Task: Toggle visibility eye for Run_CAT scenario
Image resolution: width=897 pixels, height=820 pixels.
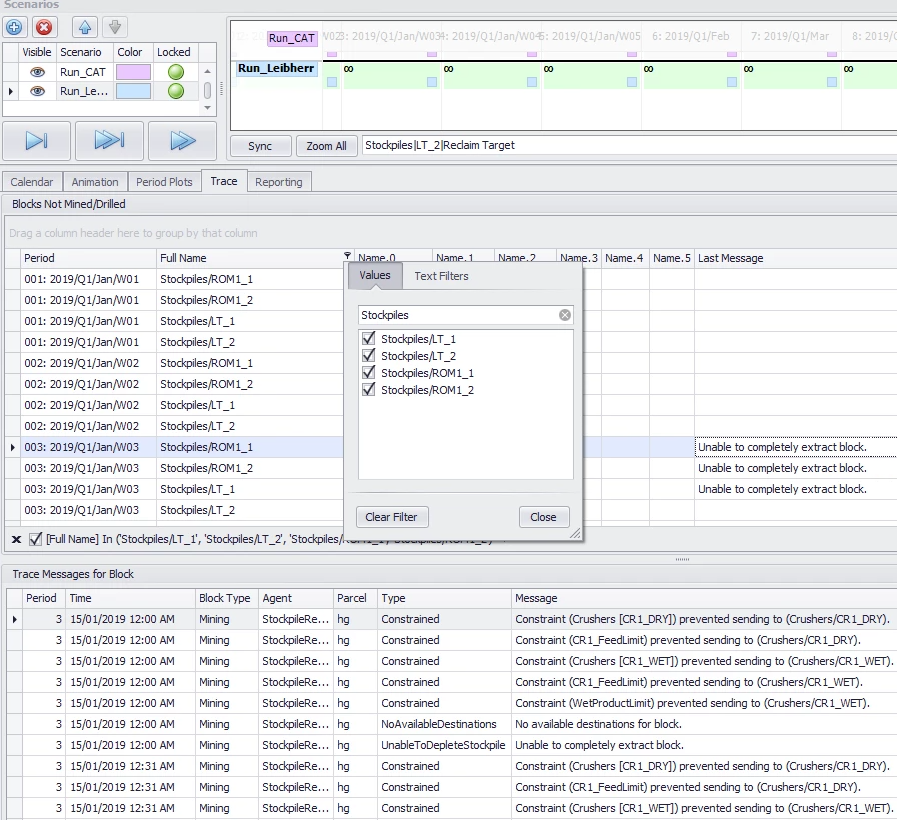Action: 37,72
